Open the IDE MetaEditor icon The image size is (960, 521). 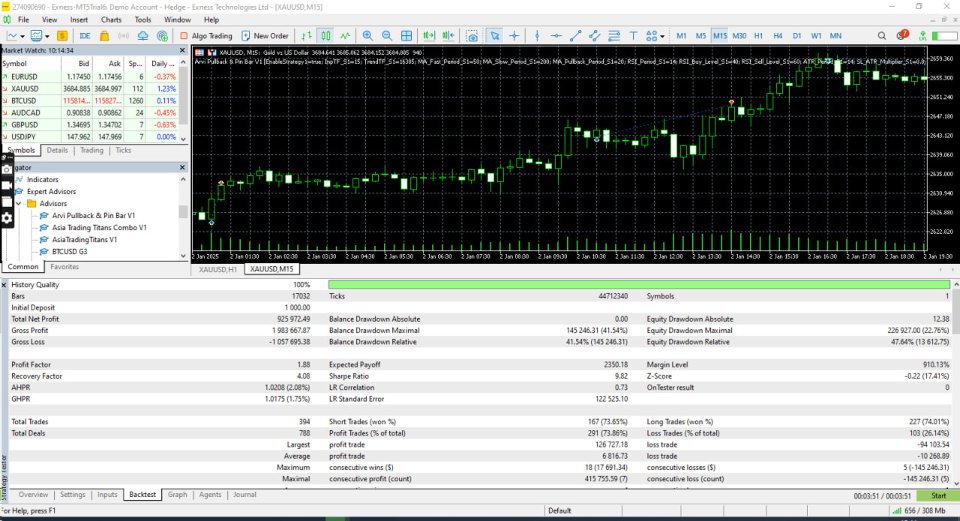point(85,36)
